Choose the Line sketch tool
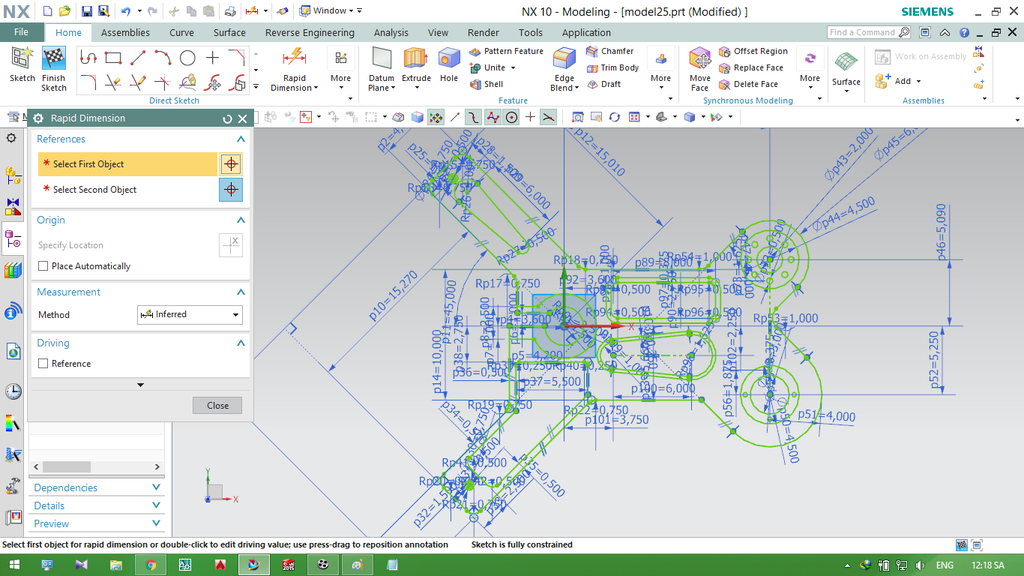 coord(138,58)
